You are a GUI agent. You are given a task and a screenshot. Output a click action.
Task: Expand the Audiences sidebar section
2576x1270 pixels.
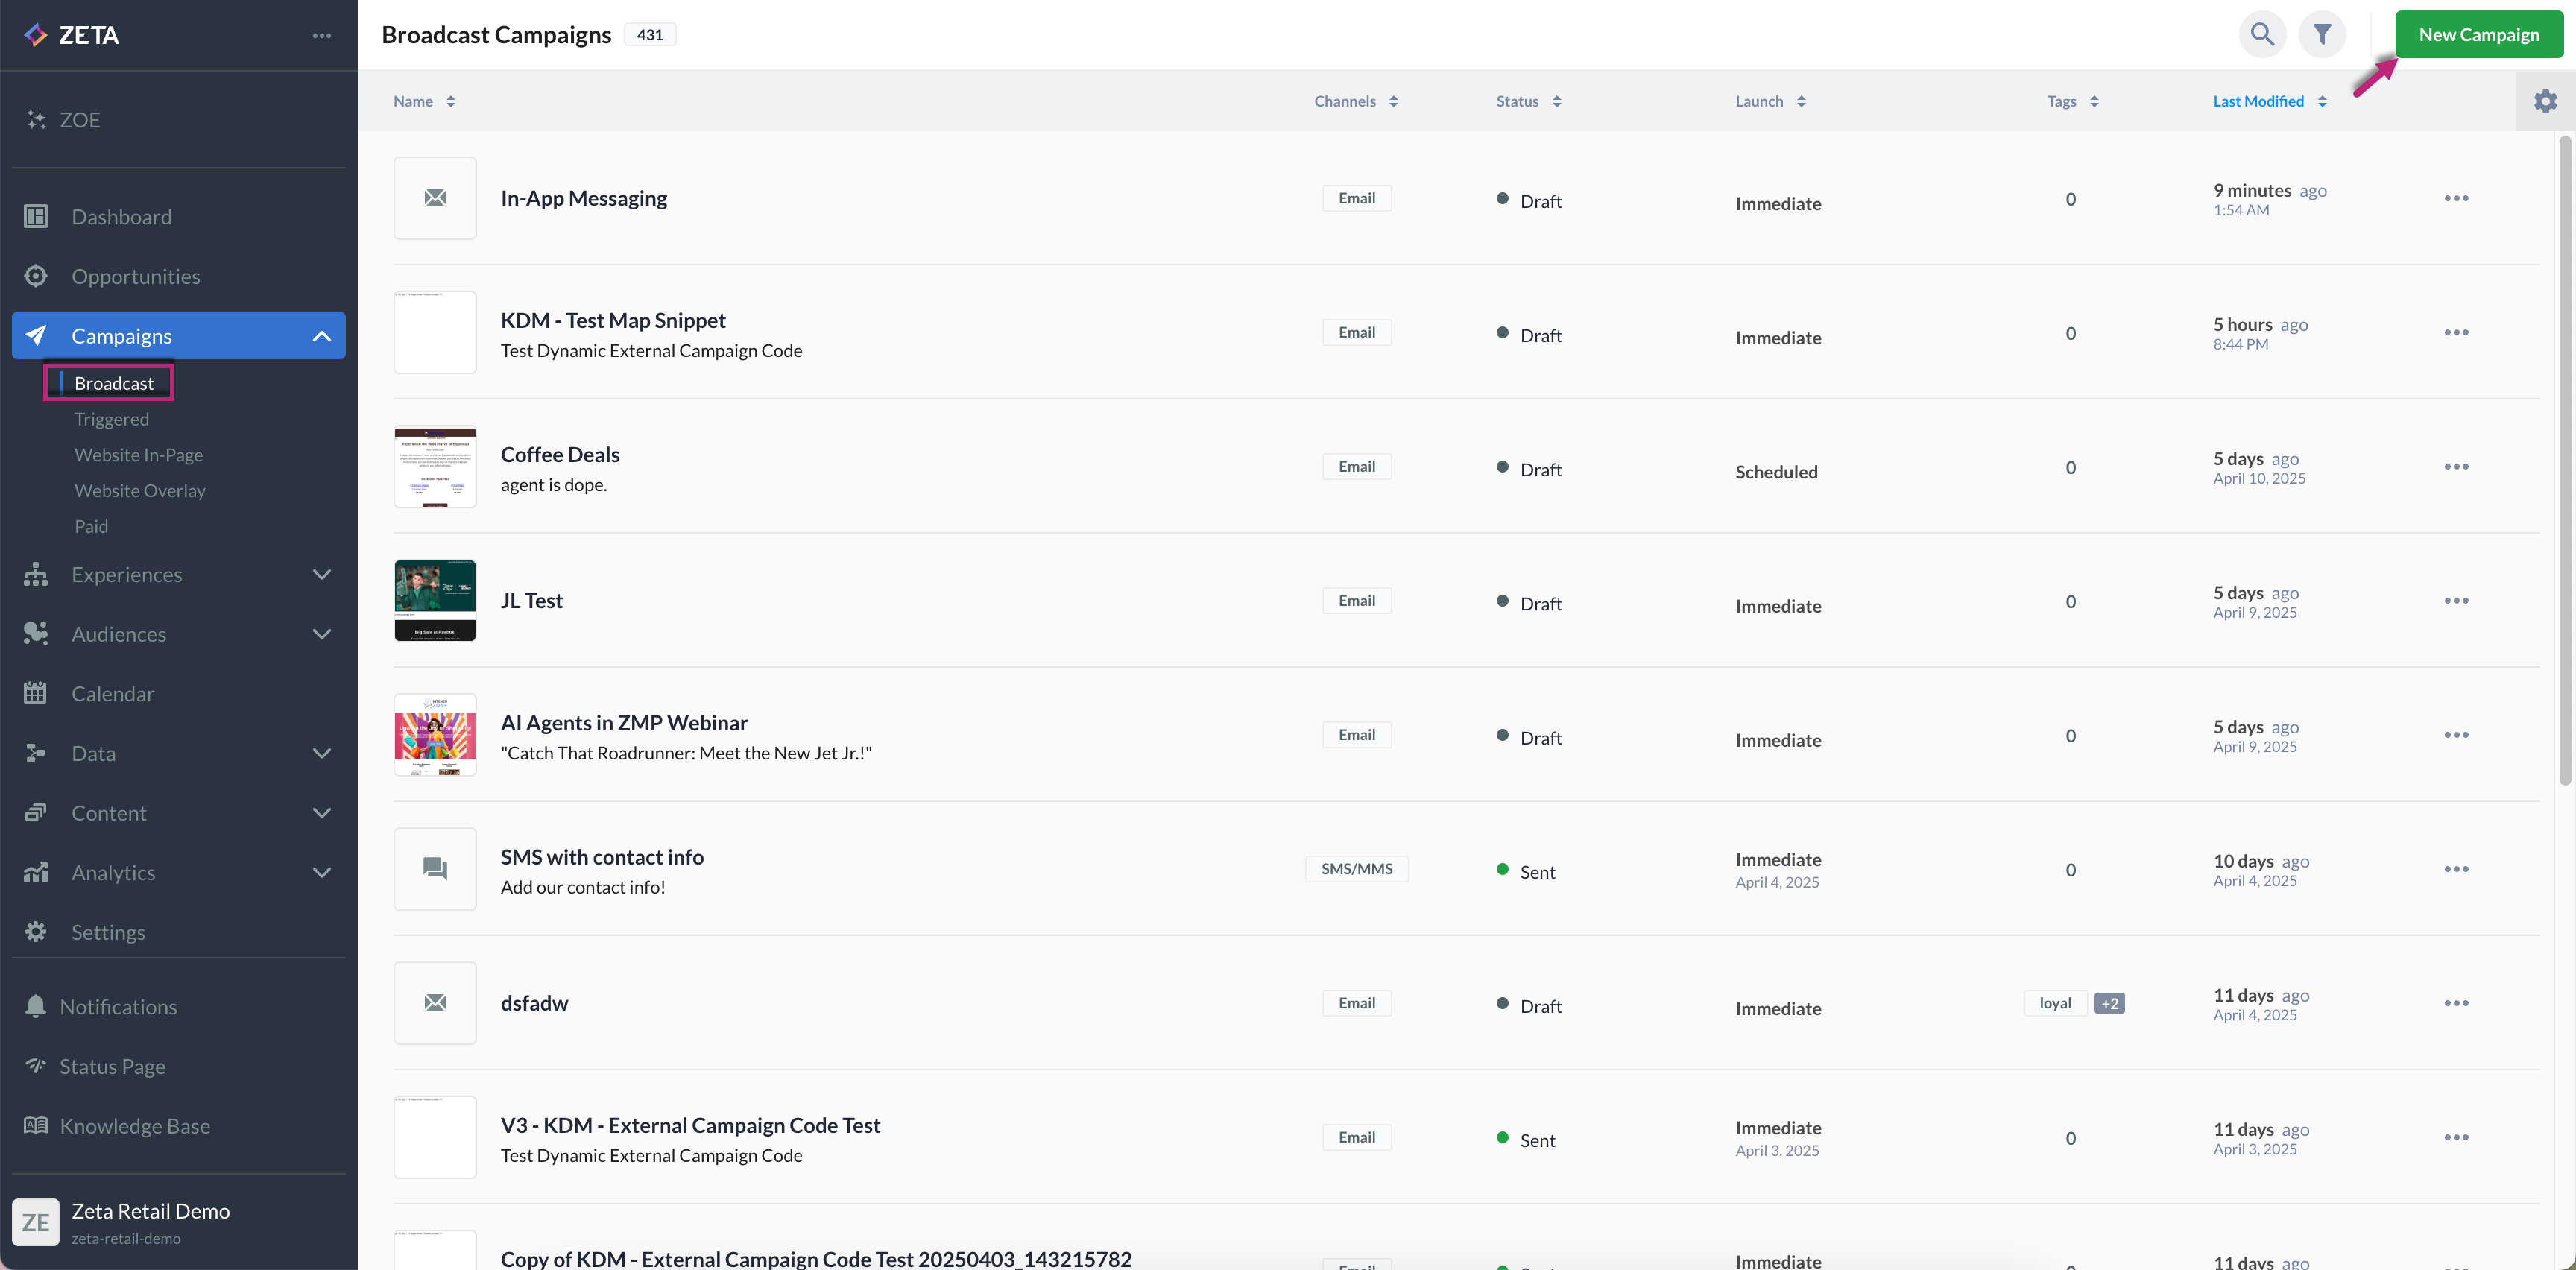click(321, 634)
